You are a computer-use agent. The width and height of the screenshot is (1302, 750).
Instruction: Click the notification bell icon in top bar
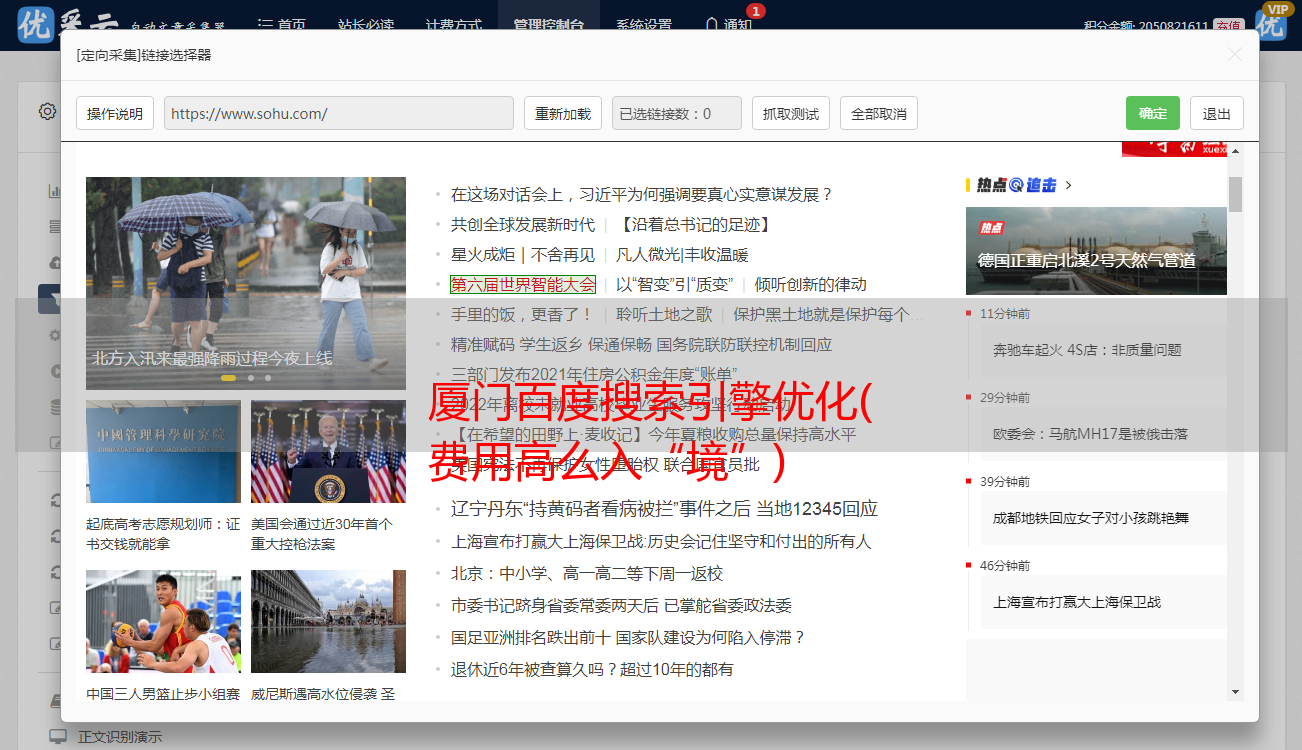711,24
